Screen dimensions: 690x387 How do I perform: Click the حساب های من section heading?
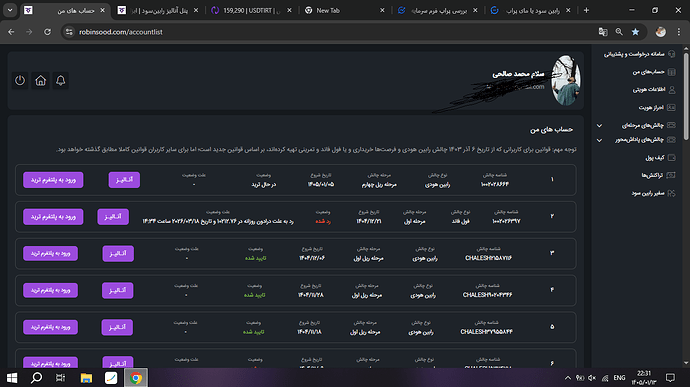click(x=551, y=130)
